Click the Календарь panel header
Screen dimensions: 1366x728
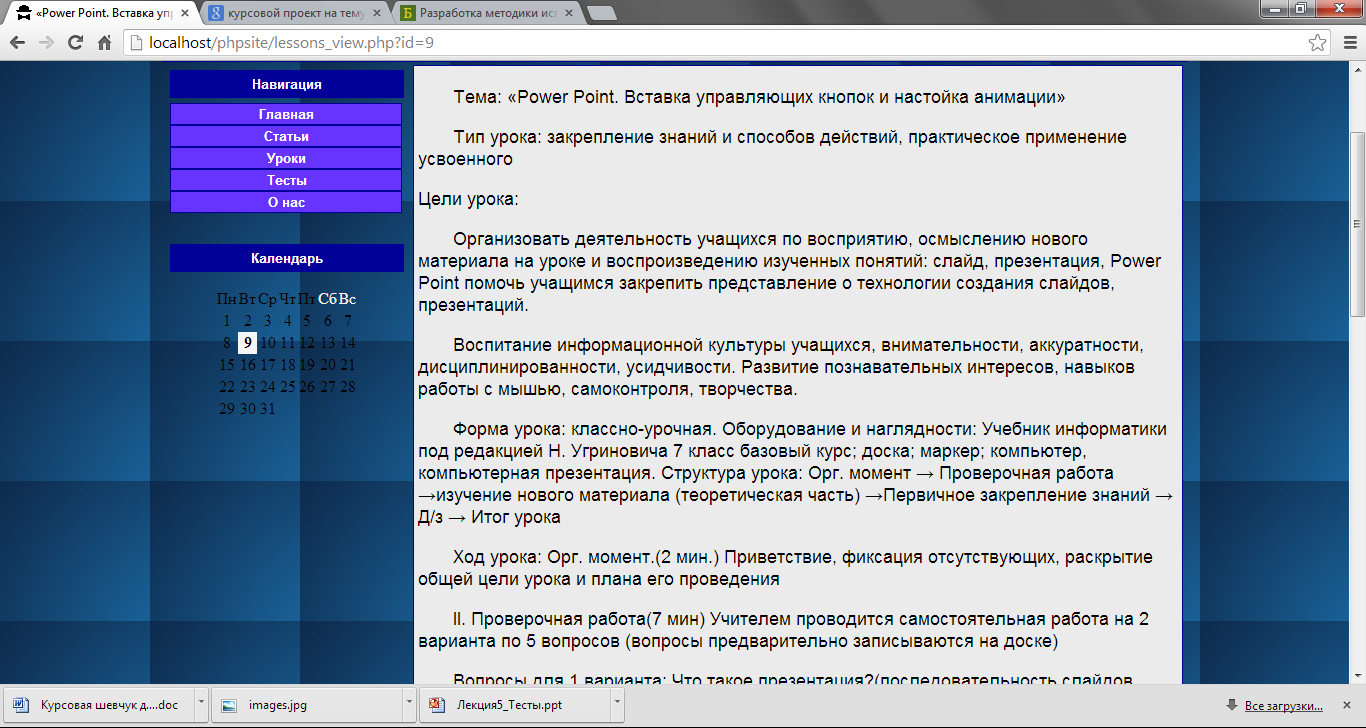point(287,258)
